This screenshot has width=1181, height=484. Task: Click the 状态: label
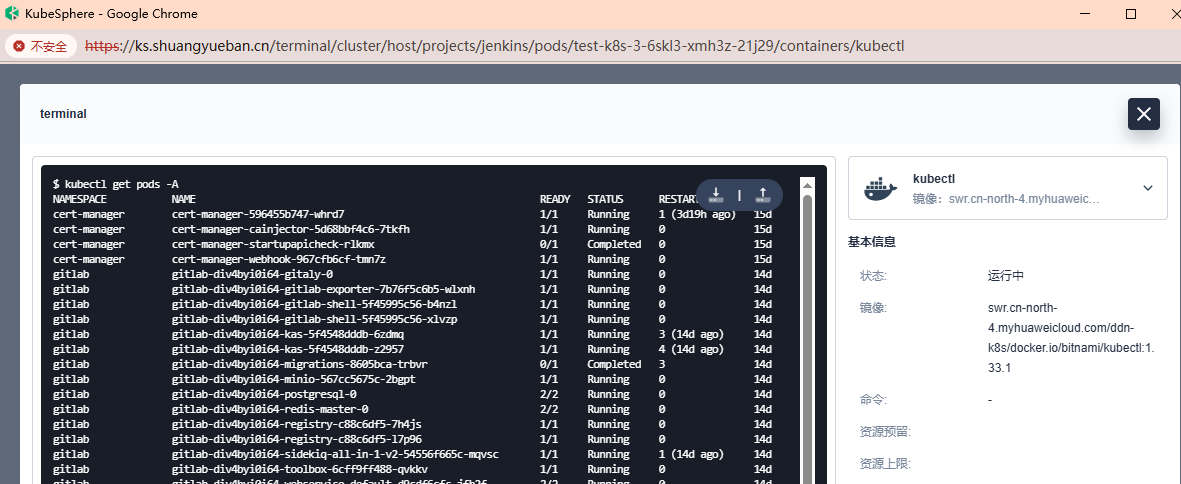(x=874, y=275)
